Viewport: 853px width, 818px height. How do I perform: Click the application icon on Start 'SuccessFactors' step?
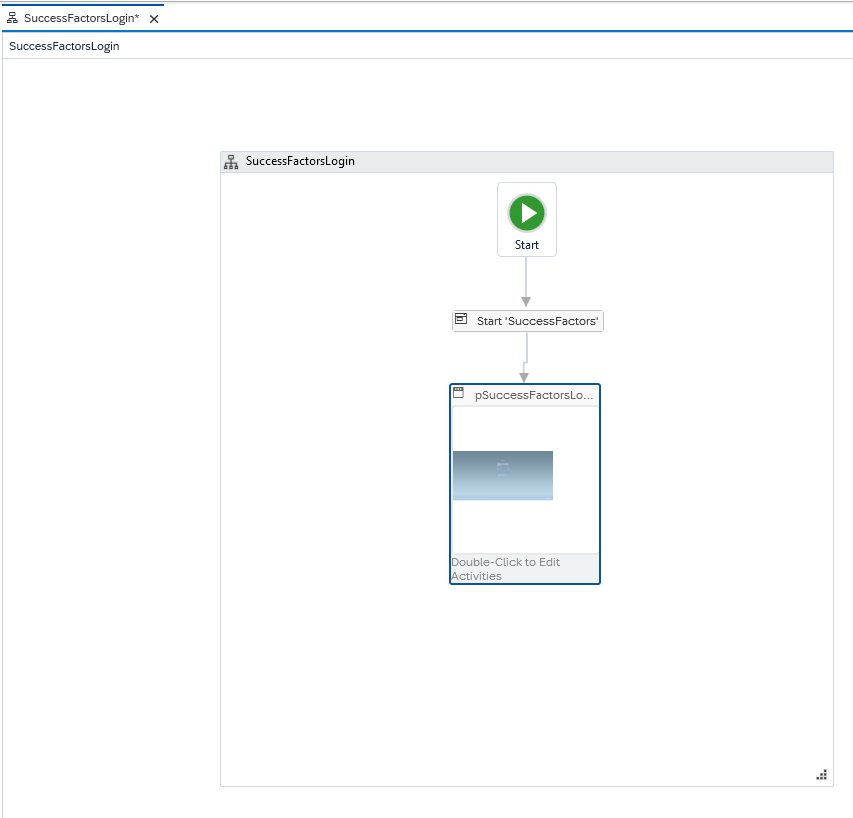click(x=461, y=319)
